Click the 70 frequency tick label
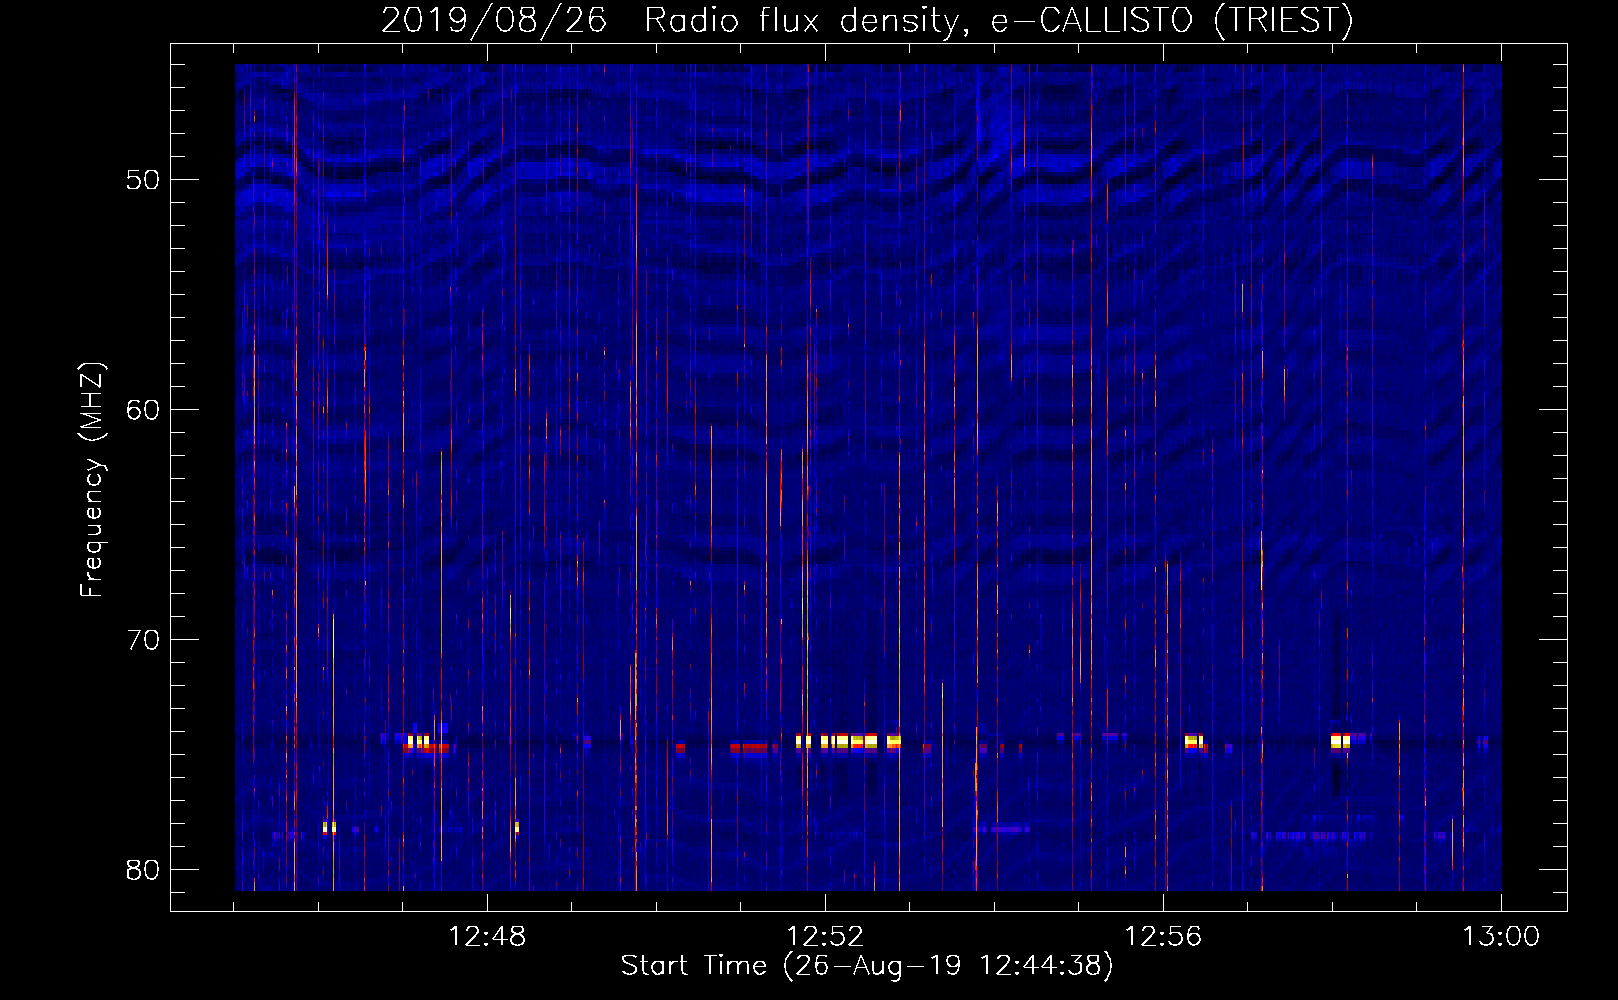The width and height of the screenshot is (1618, 1000). (143, 640)
